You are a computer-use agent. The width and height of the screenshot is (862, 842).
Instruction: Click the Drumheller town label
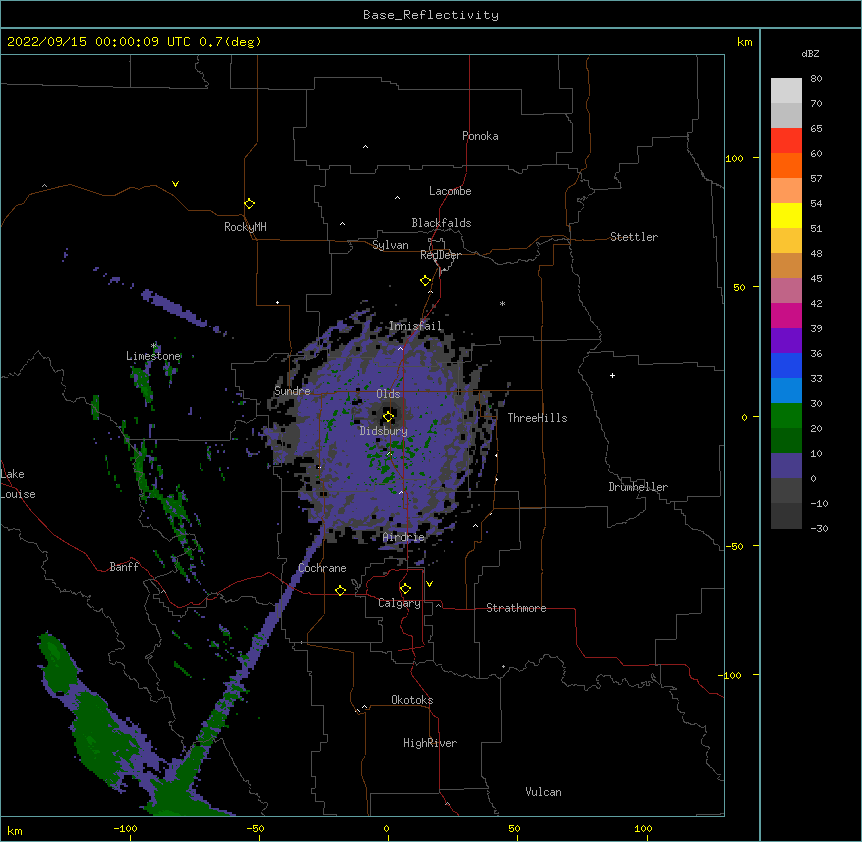pos(638,487)
